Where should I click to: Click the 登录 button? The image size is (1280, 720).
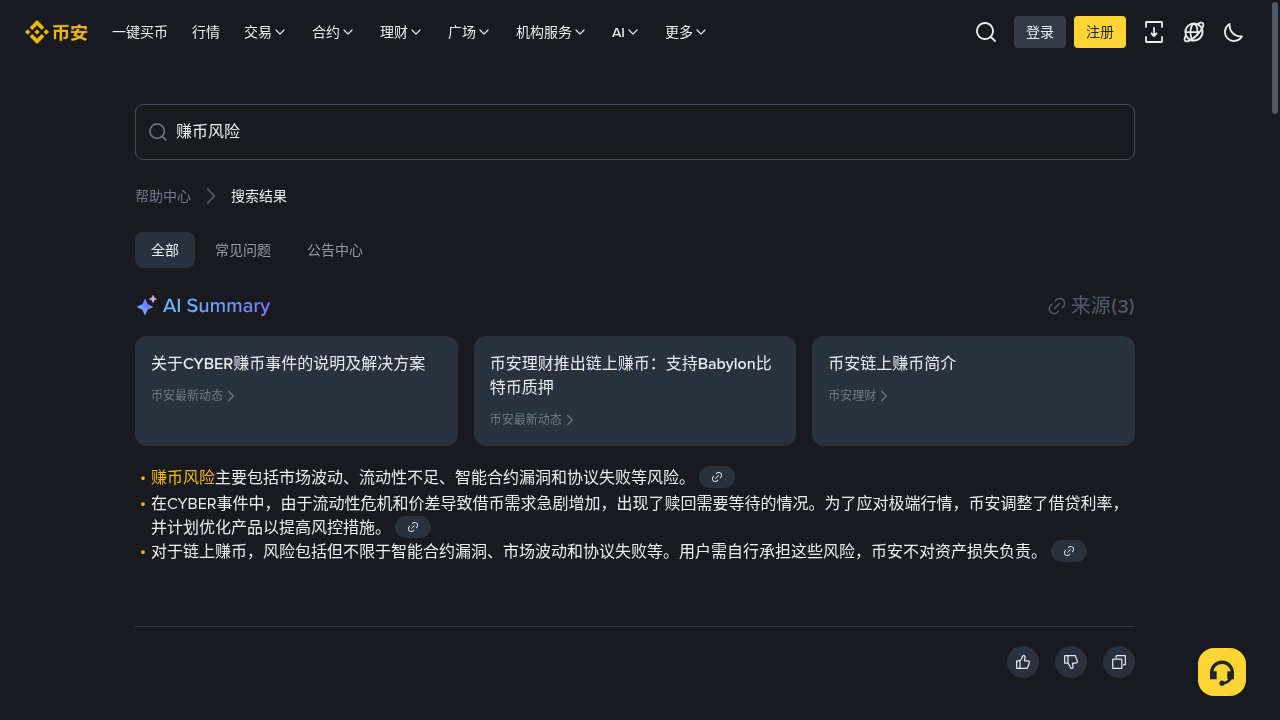tap(1040, 32)
